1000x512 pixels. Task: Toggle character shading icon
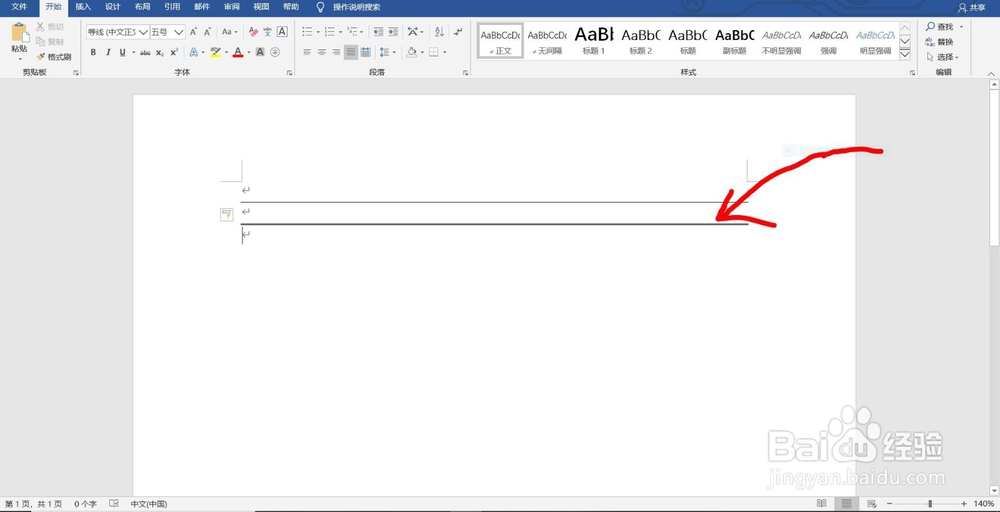coord(260,52)
